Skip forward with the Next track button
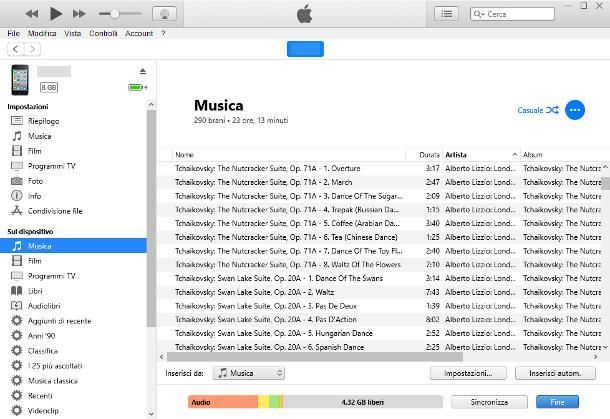610x419 pixels. (x=79, y=14)
